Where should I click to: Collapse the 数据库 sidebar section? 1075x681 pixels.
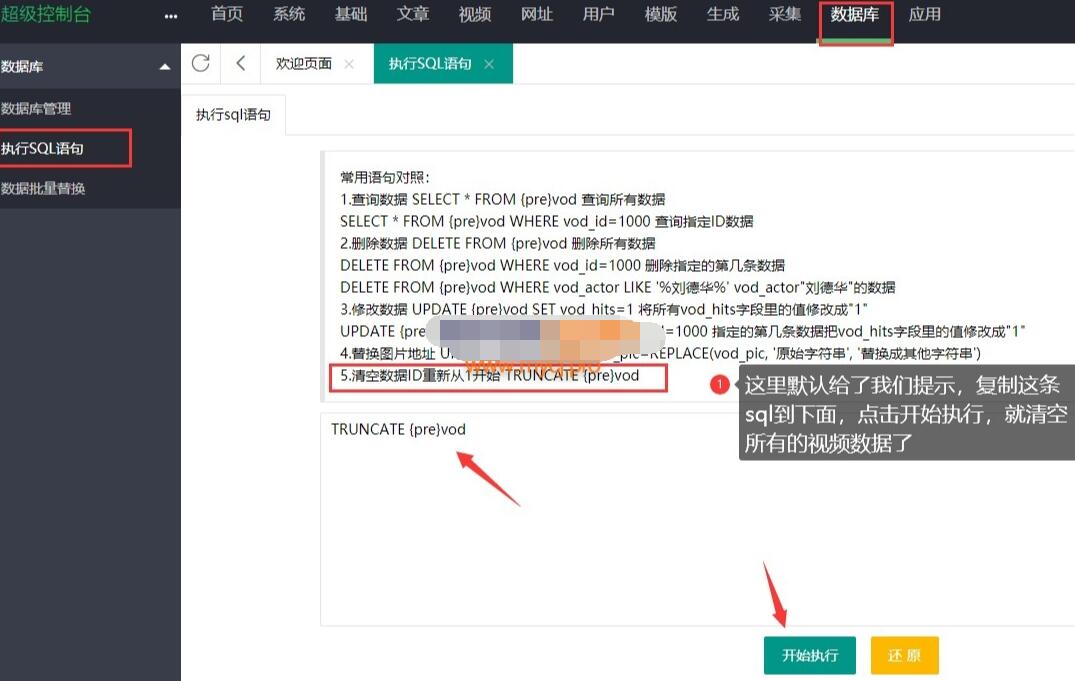[166, 66]
